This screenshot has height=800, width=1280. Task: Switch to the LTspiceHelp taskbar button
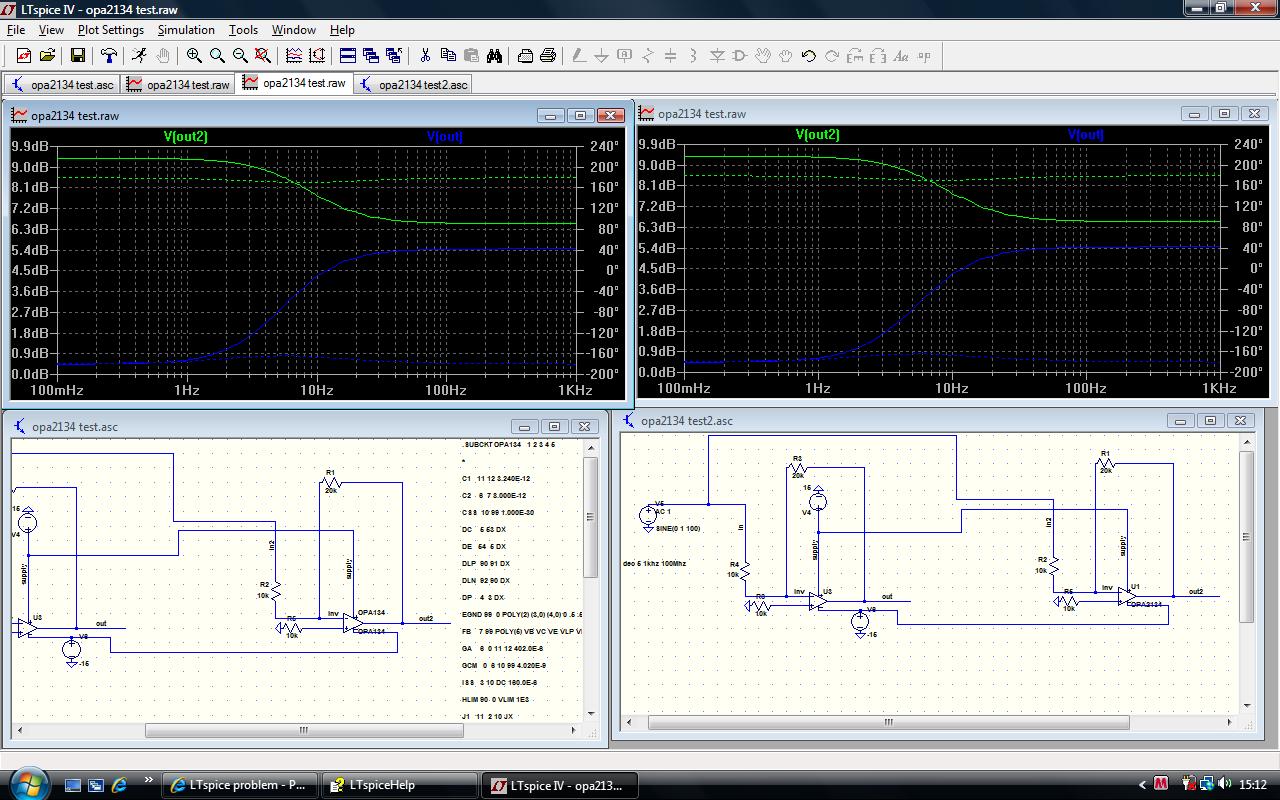(402, 785)
